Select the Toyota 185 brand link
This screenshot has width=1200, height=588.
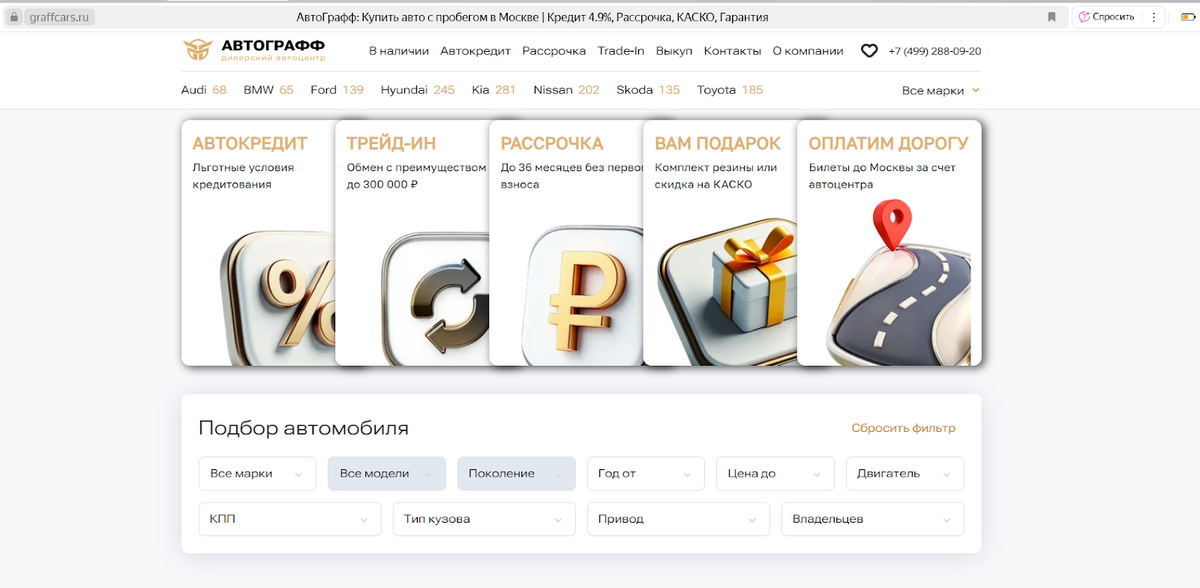(730, 90)
